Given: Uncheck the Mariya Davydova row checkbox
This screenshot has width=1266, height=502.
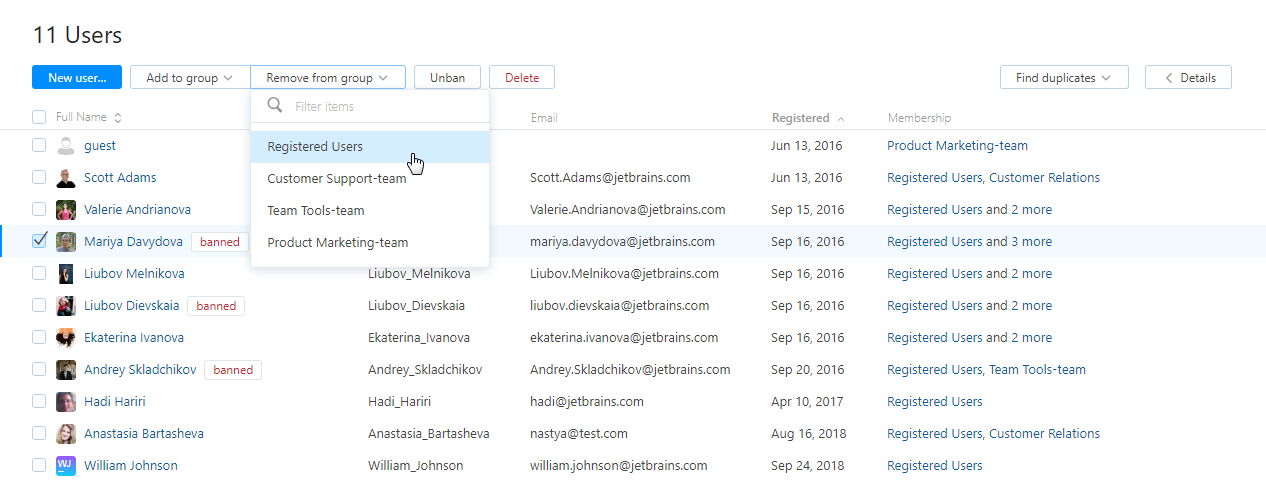Looking at the screenshot, I should 39,241.
